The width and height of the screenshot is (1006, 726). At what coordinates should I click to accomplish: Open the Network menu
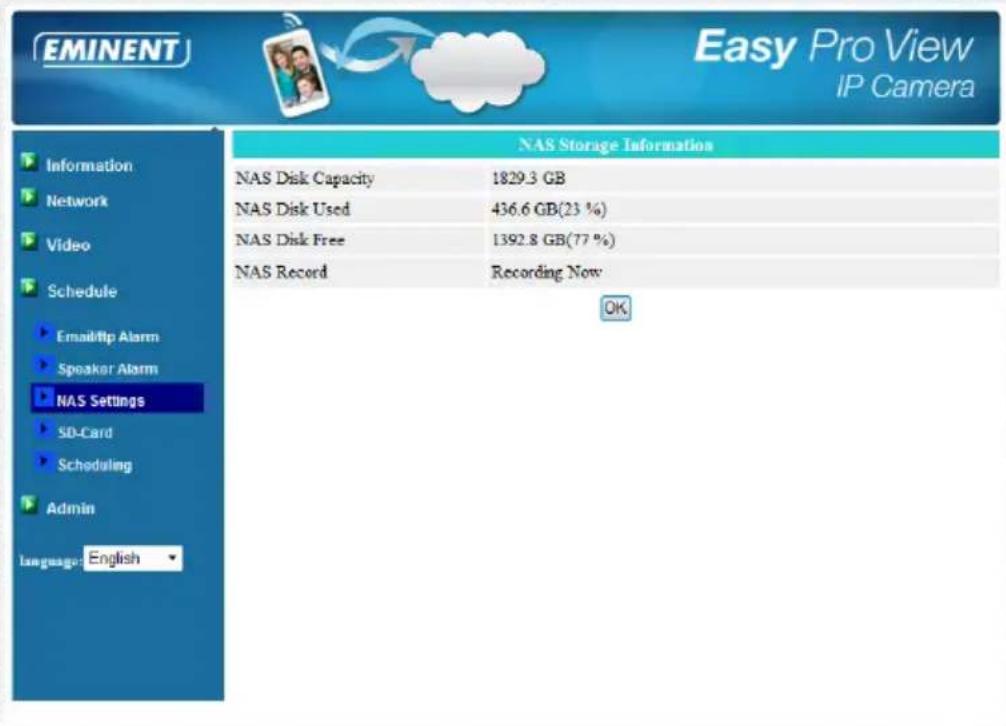click(x=76, y=201)
